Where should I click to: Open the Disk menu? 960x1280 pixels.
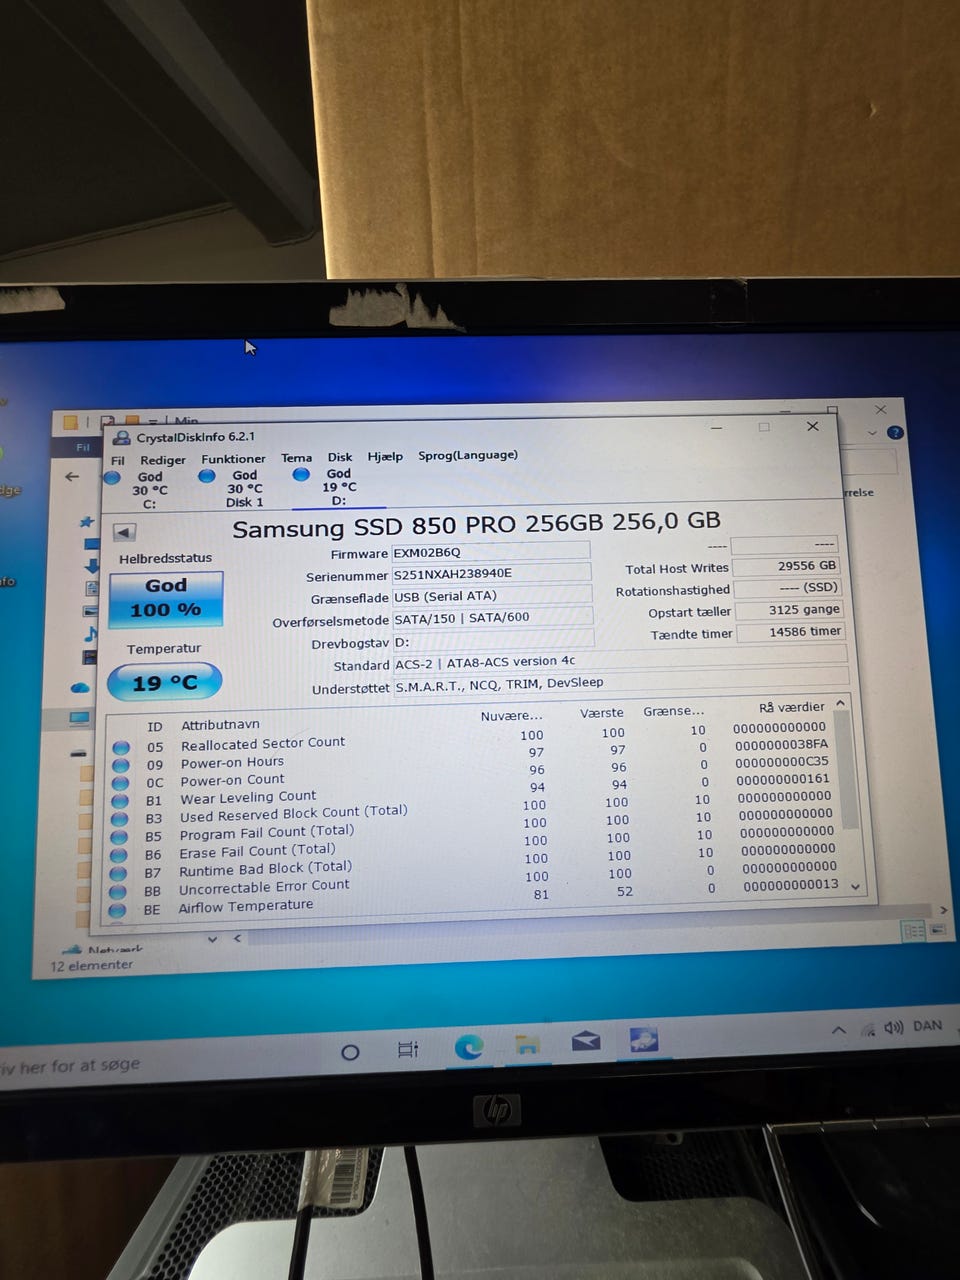coord(340,457)
